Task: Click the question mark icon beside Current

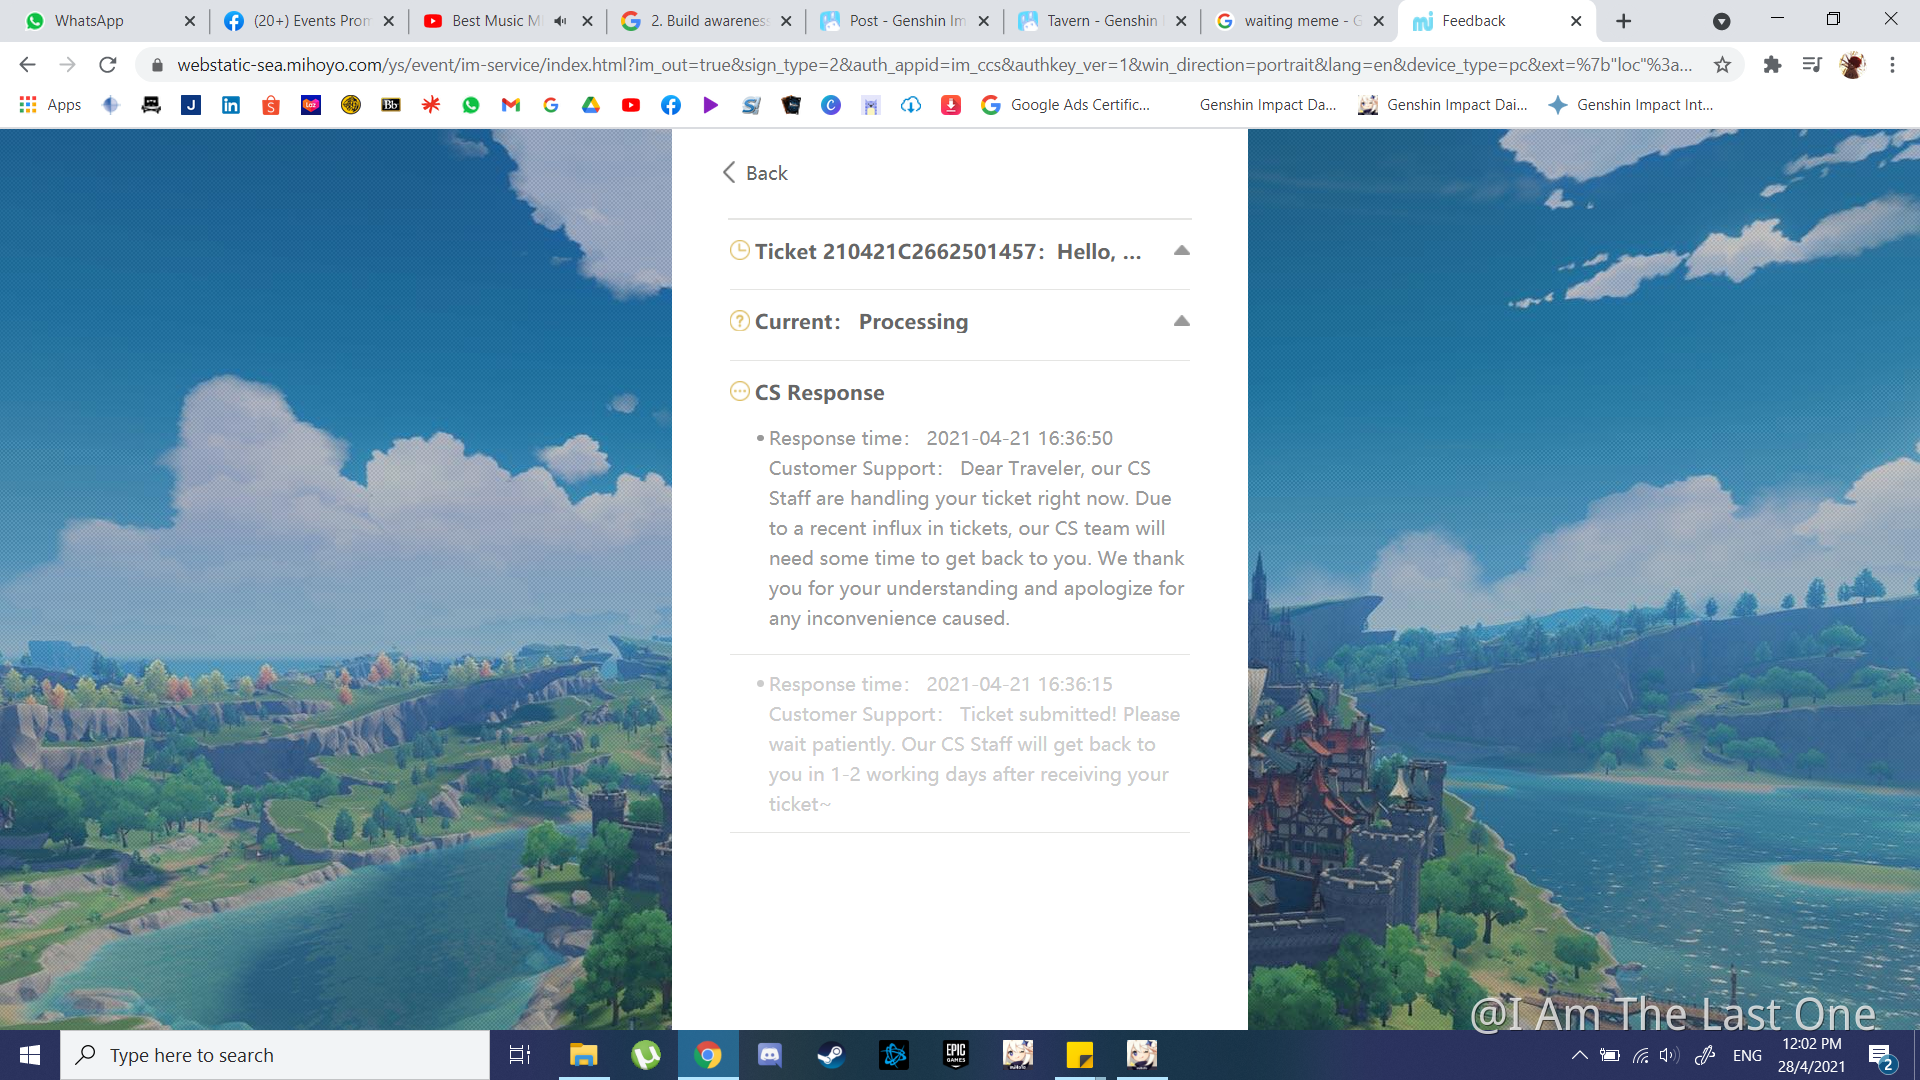Action: 739,321
